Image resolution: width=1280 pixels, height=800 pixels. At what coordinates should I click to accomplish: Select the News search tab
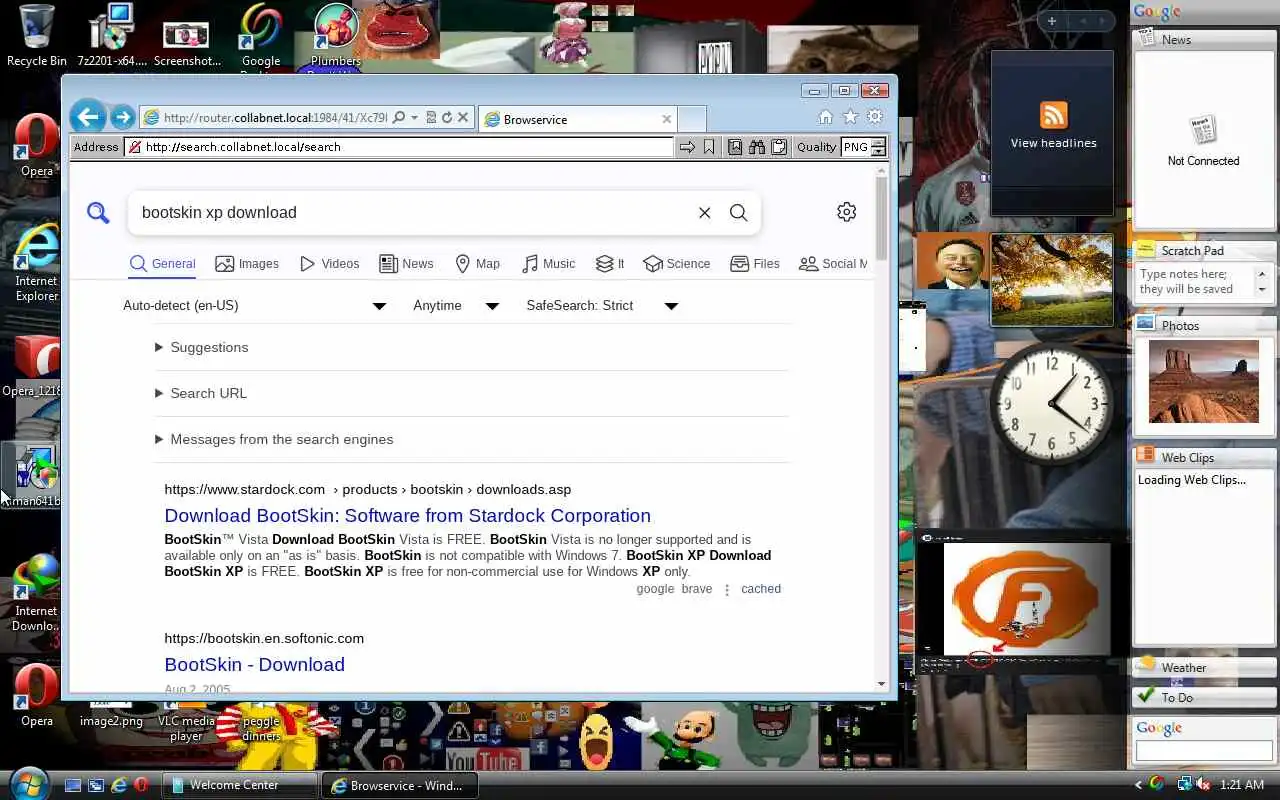click(x=406, y=264)
